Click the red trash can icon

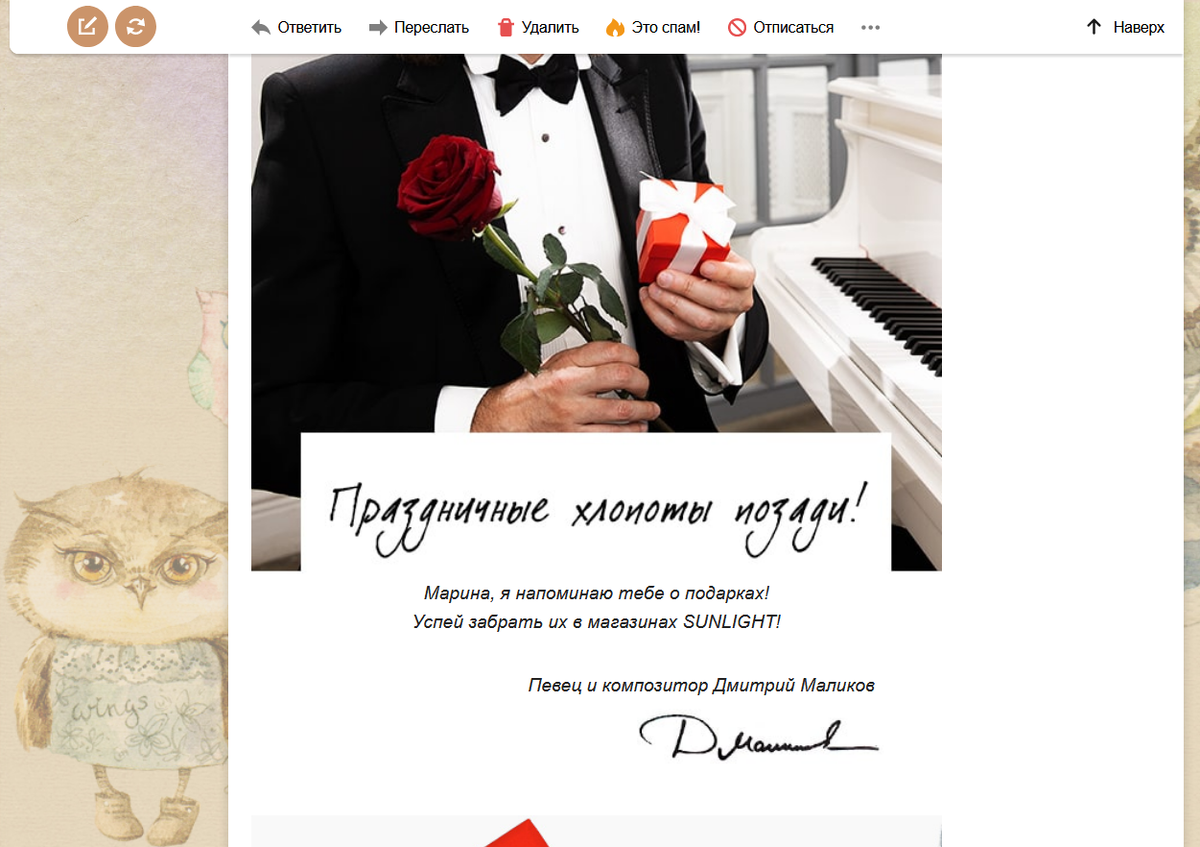[506, 27]
